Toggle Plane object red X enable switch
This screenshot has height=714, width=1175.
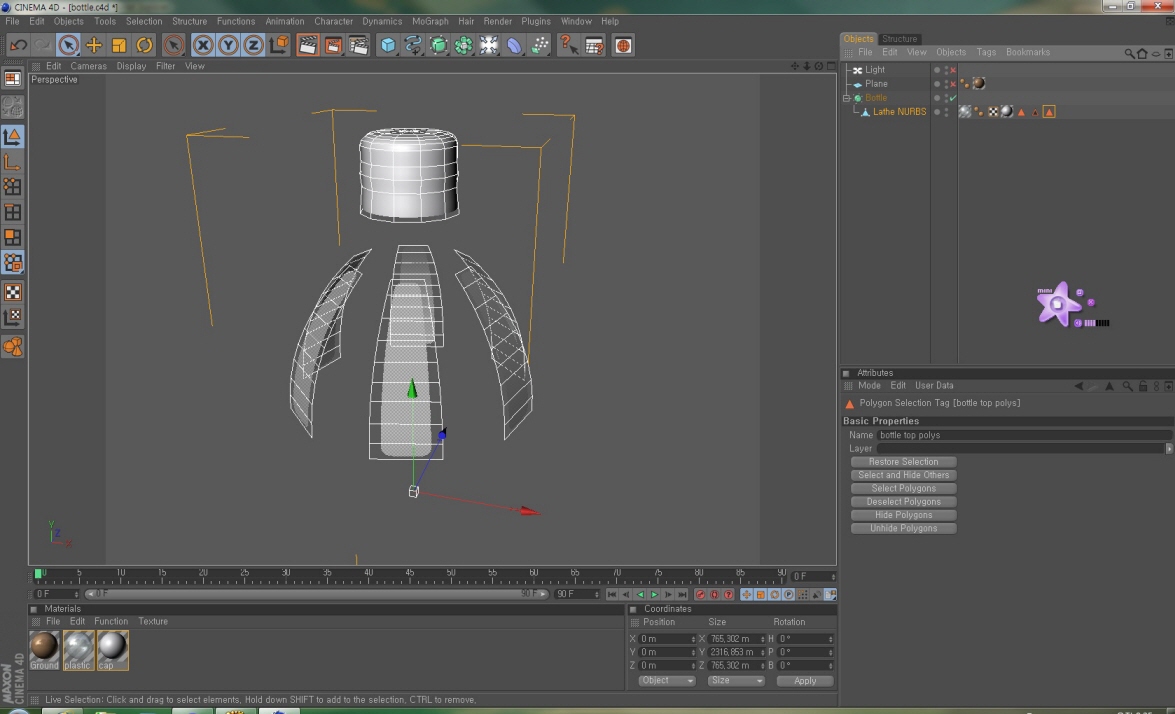[952, 84]
